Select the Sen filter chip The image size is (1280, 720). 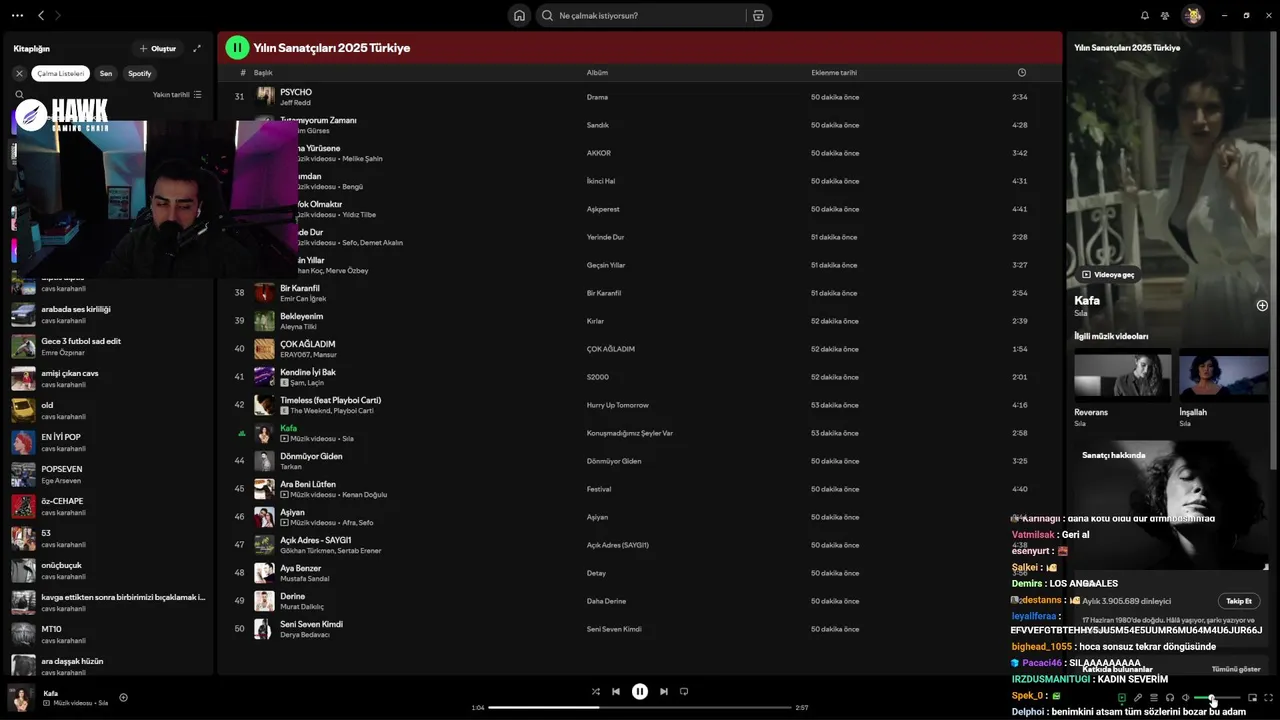pyautogui.click(x=106, y=73)
